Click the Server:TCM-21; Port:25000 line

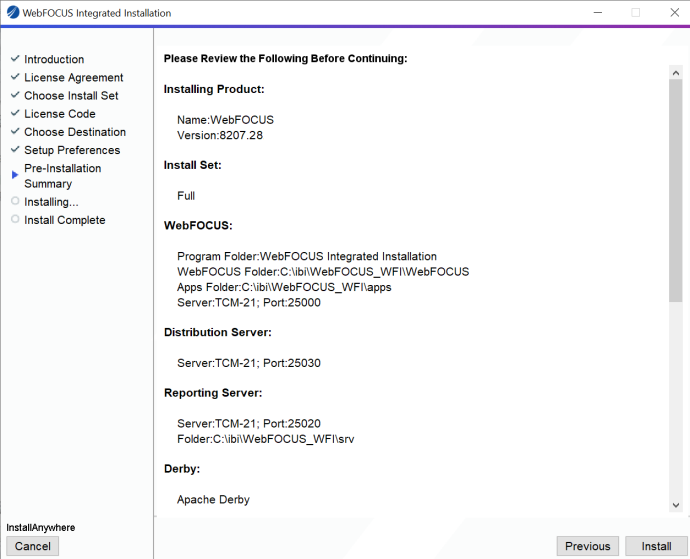click(249, 302)
